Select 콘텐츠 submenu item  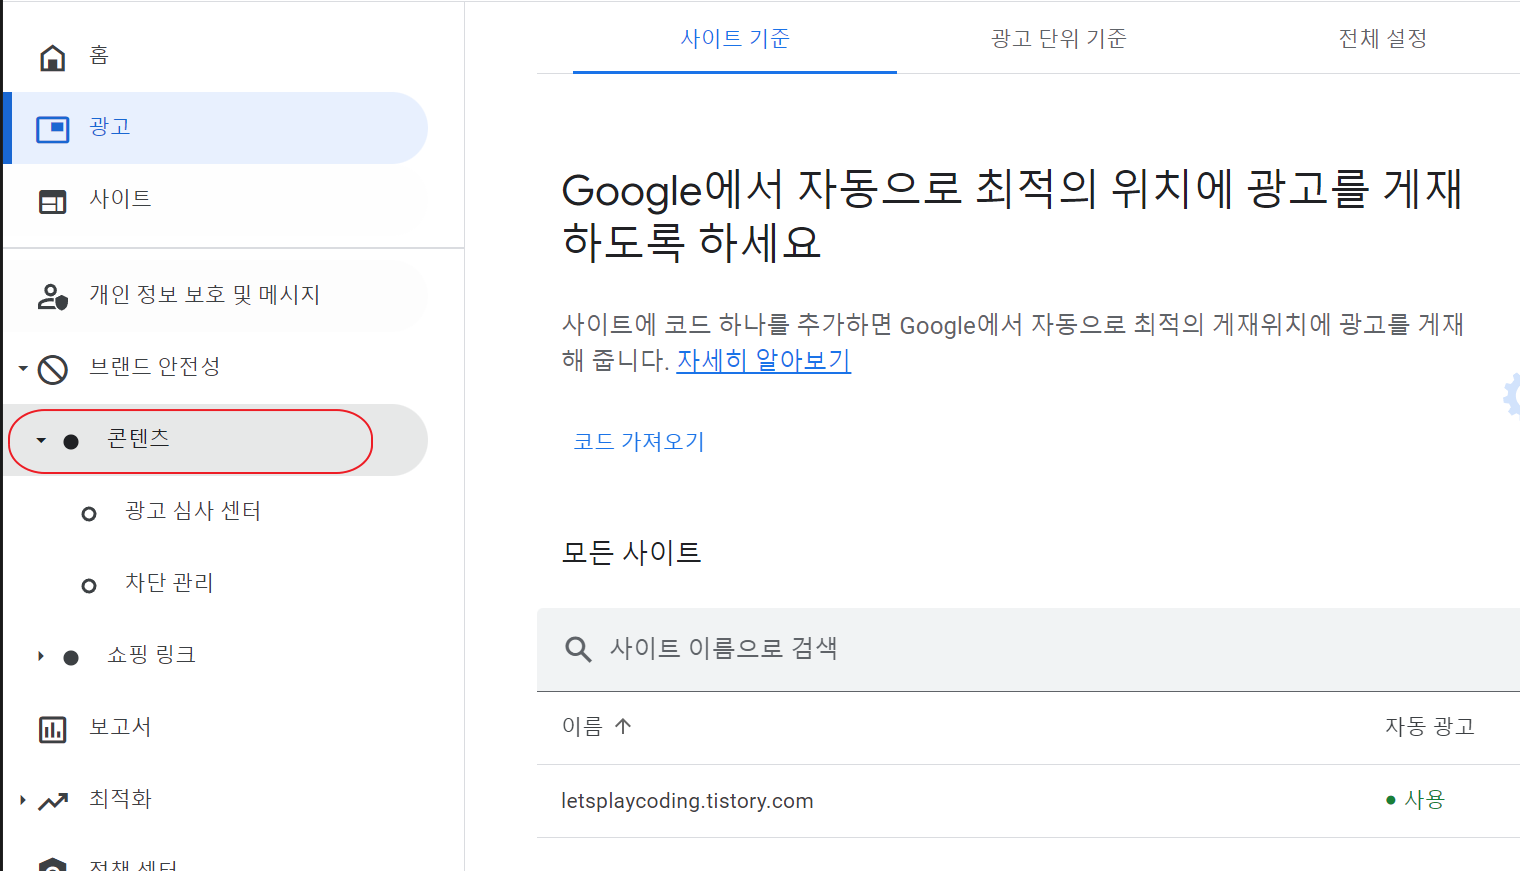(215, 440)
